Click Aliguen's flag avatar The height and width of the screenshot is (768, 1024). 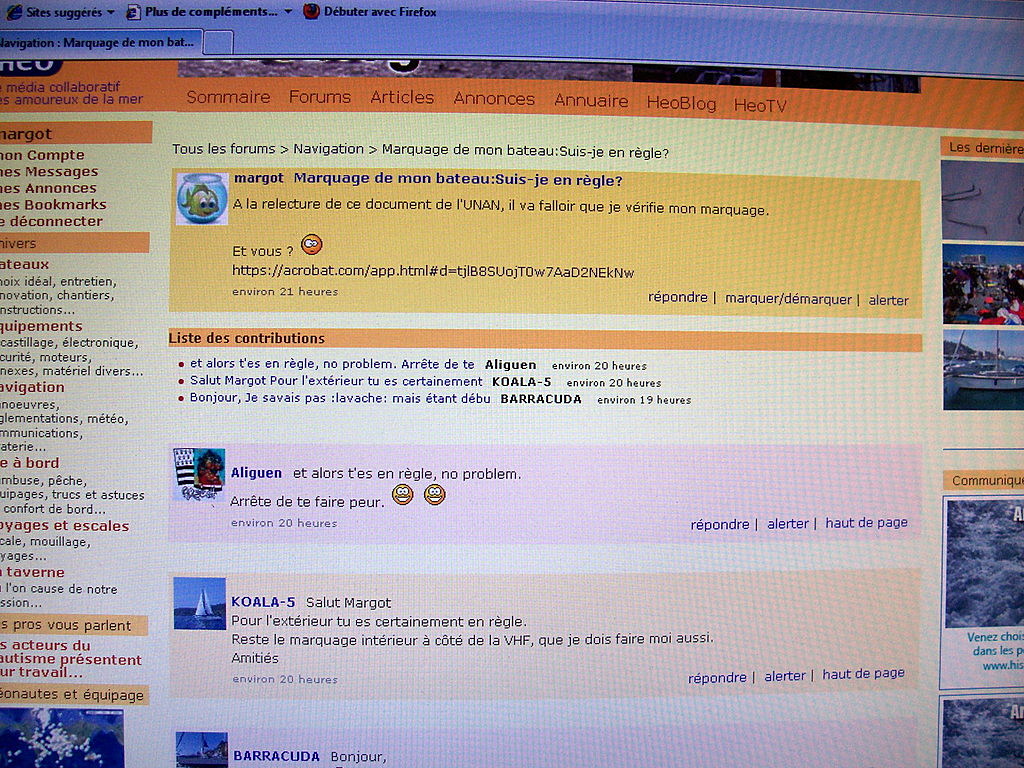tap(199, 474)
